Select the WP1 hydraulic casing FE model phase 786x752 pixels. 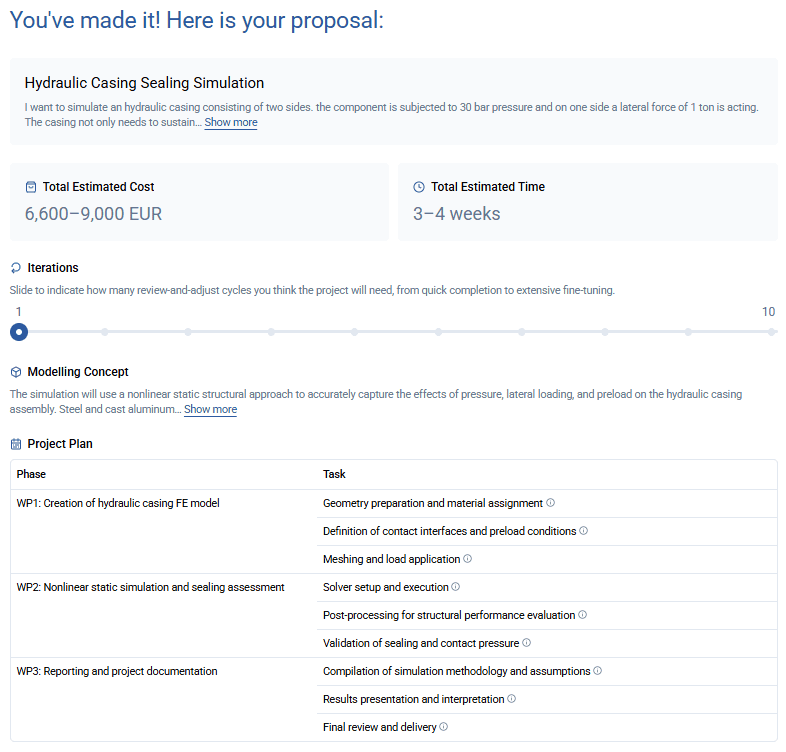click(x=118, y=503)
